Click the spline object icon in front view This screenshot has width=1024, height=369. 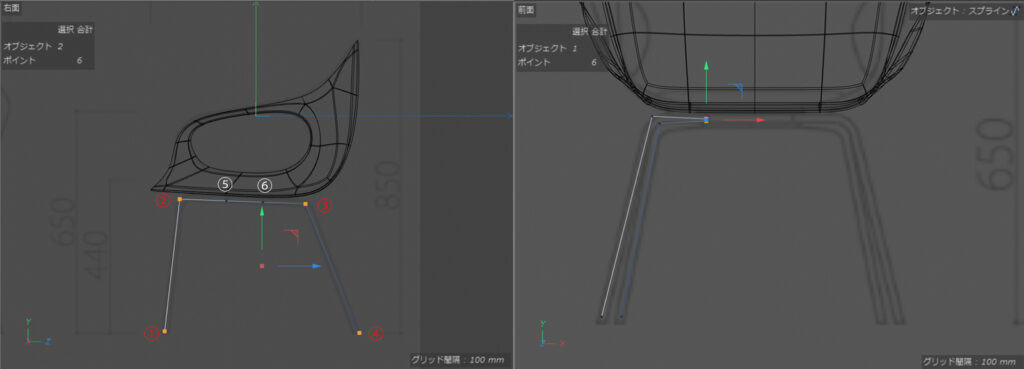[x=1014, y=10]
